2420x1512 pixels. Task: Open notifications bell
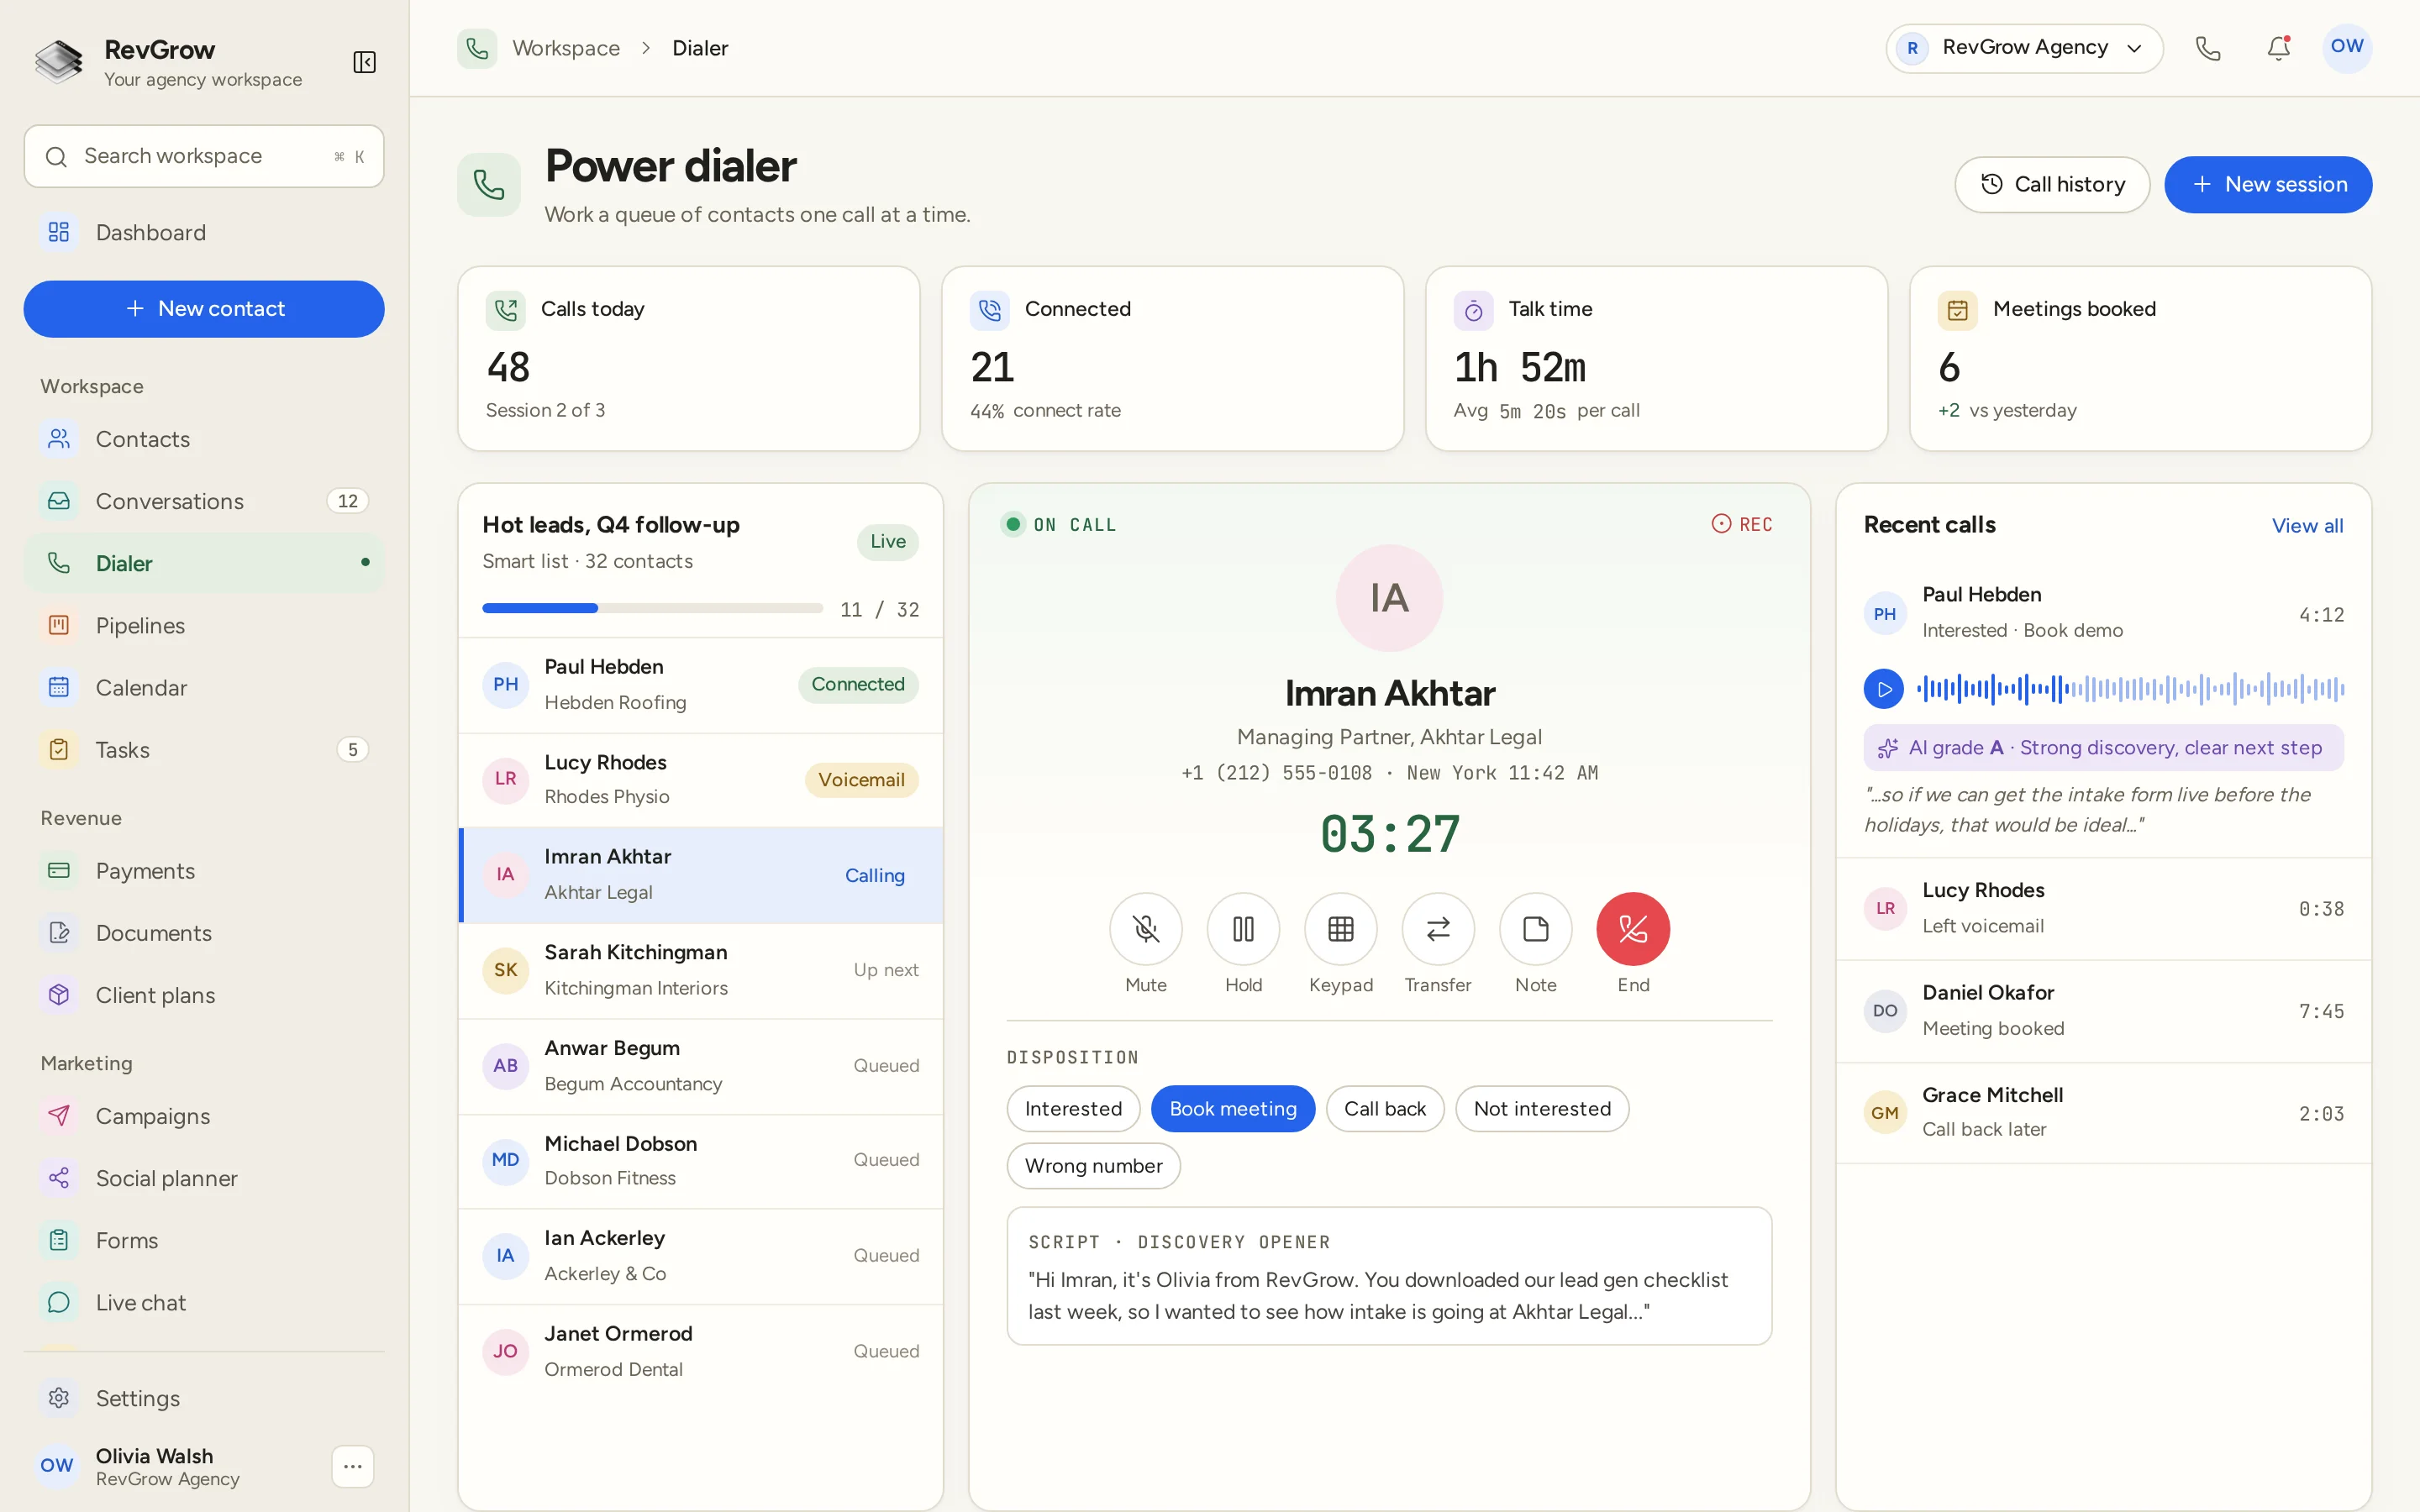click(x=2278, y=48)
